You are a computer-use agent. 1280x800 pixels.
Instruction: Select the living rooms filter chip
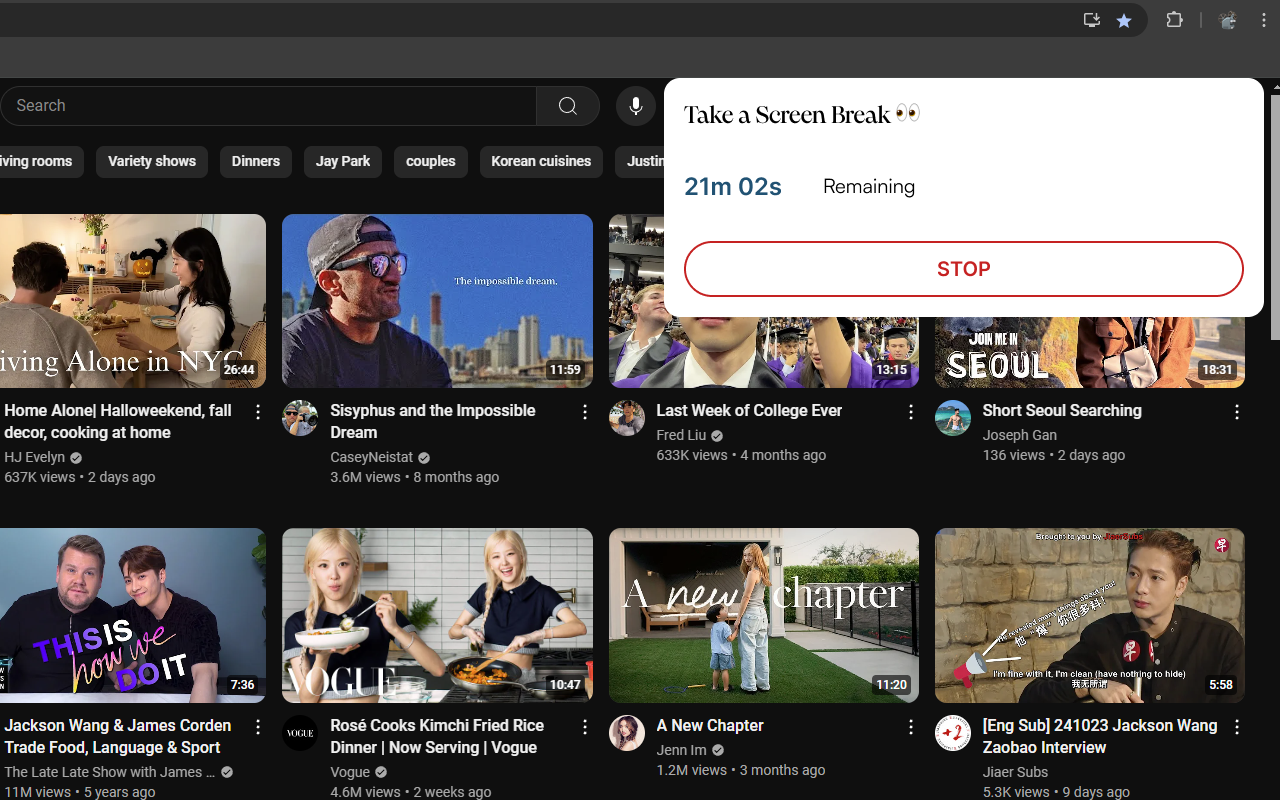click(x=40, y=161)
